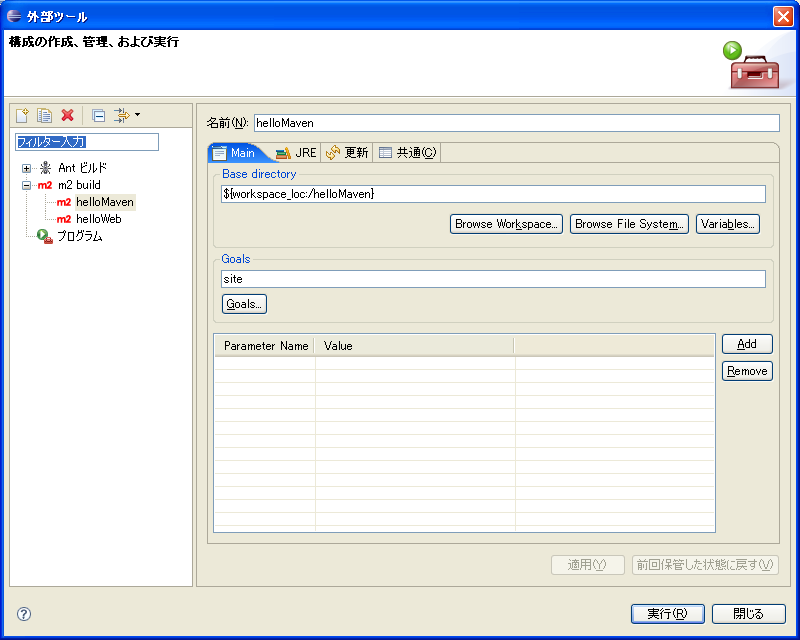Select the Ant ビルド spider icon
Image resolution: width=800 pixels, height=640 pixels.
click(45, 168)
